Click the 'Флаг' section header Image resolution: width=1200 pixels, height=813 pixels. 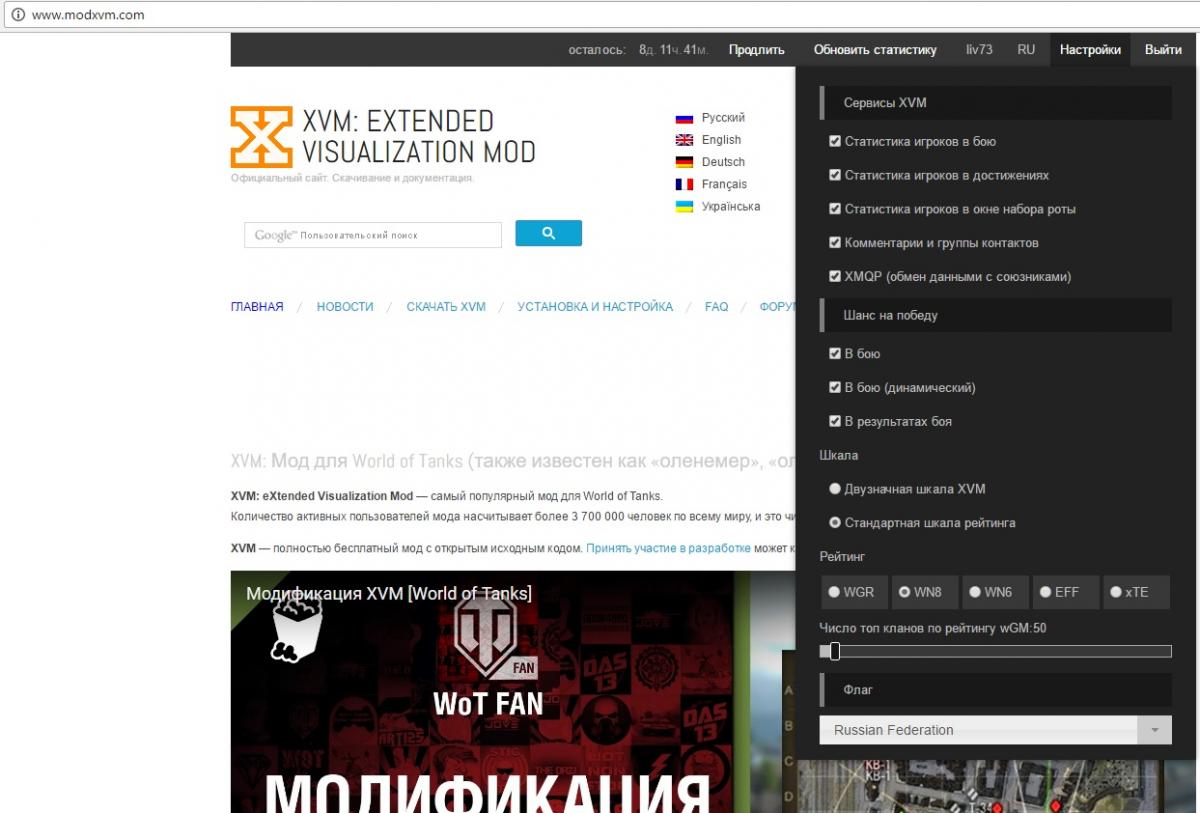pyautogui.click(x=995, y=689)
